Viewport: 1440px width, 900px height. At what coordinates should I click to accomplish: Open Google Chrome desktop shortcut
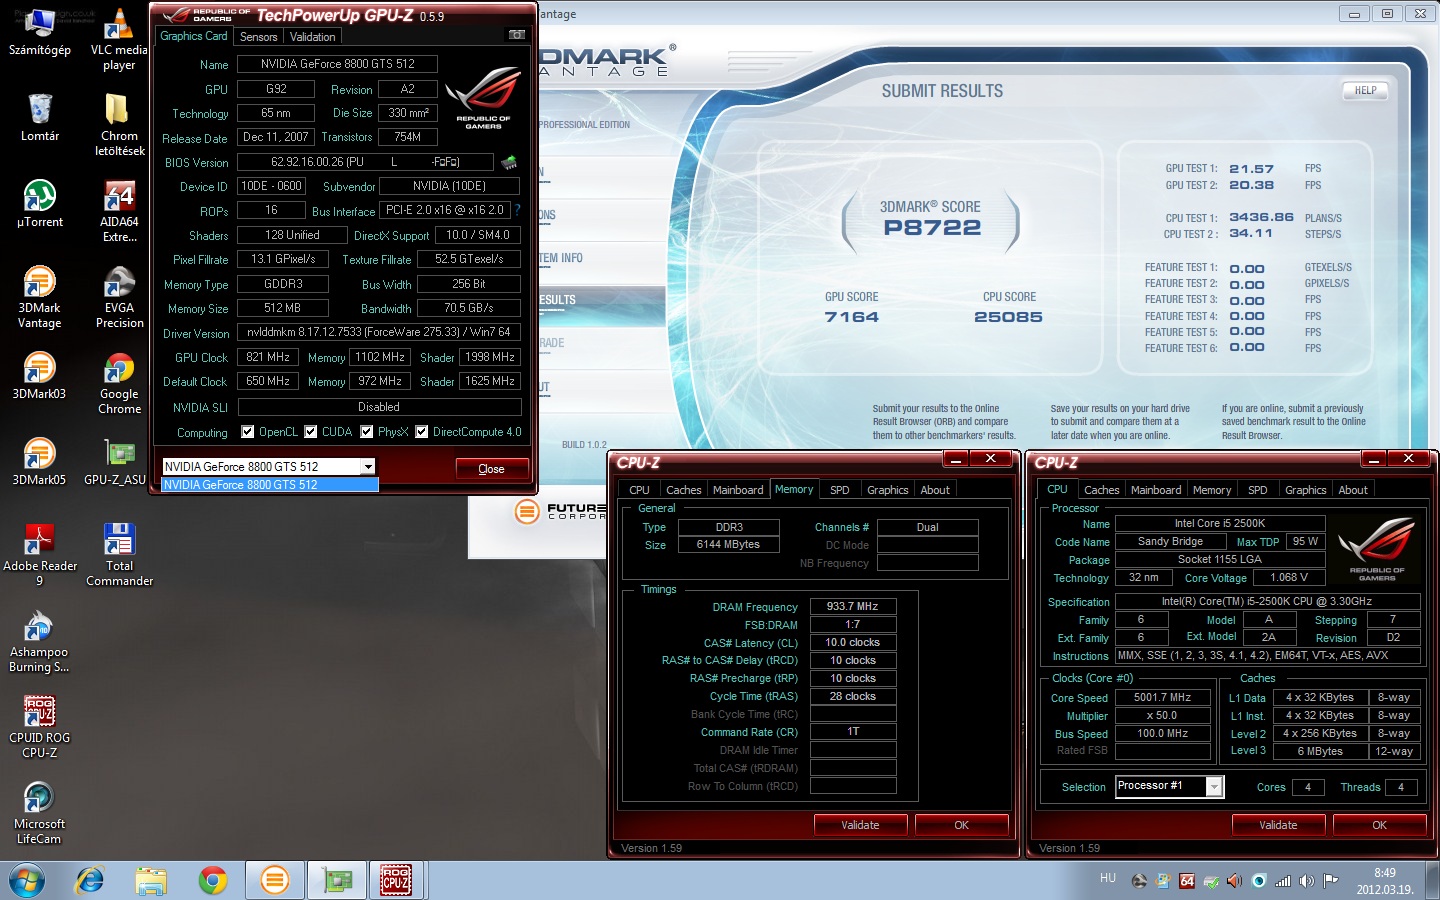click(x=119, y=384)
